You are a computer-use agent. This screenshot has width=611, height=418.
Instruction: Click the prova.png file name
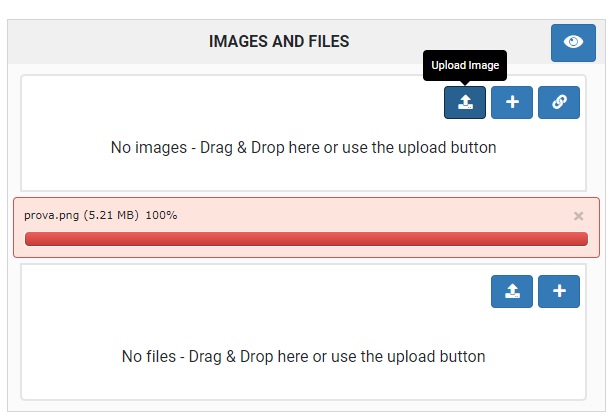coord(51,216)
